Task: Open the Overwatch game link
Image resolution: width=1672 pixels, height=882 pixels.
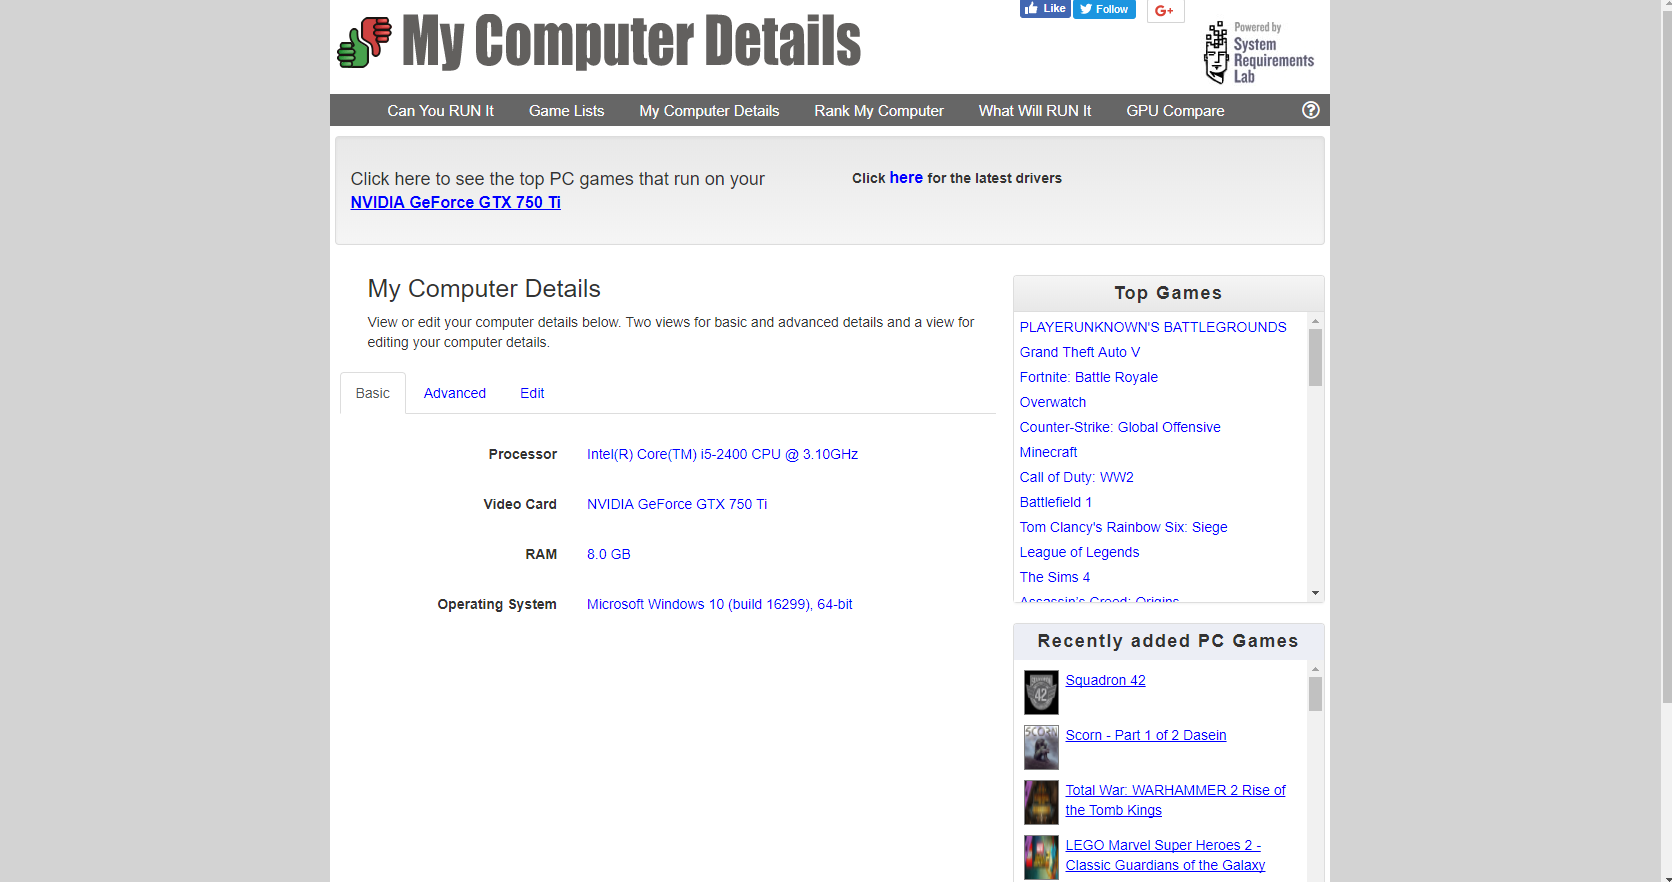Action: 1053,402
